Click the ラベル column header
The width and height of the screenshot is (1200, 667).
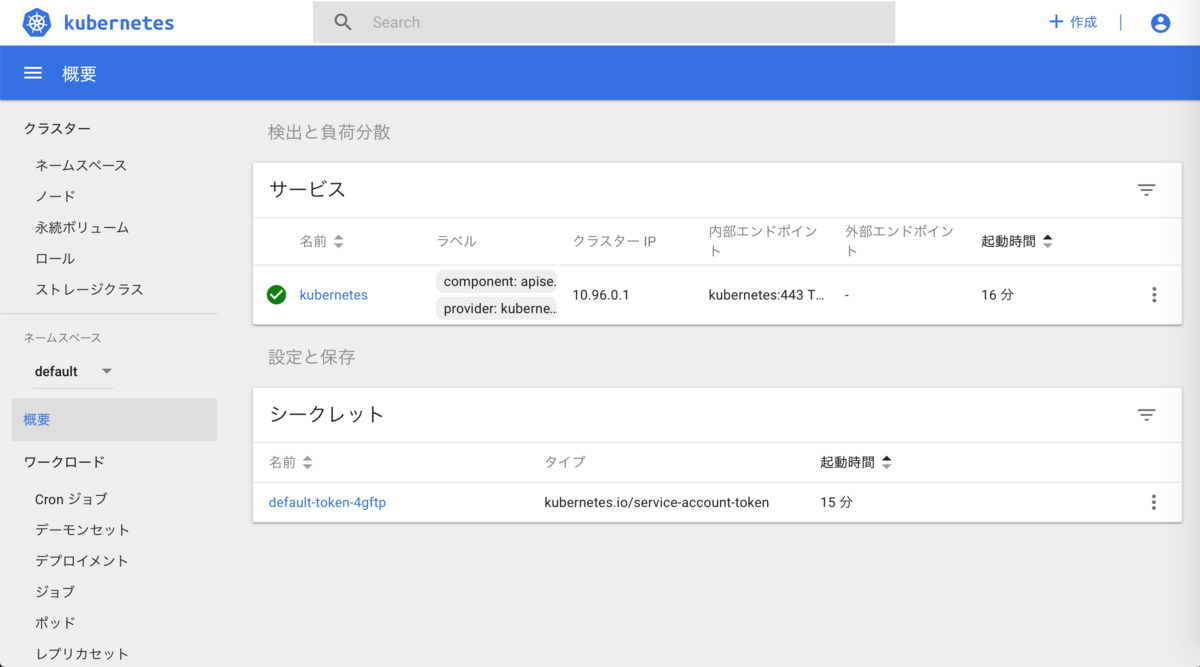[457, 241]
